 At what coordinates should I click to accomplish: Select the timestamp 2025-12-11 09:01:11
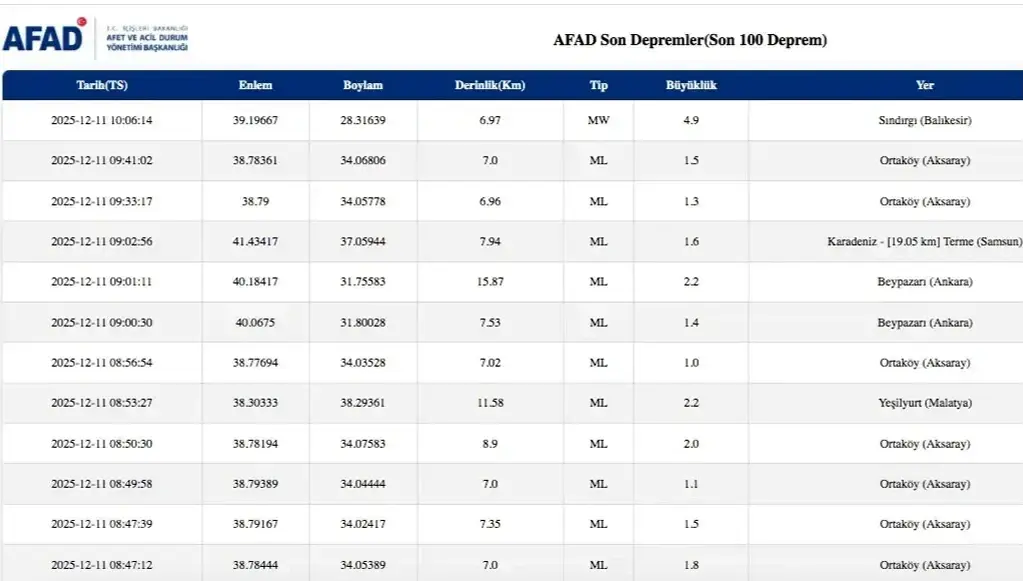pos(102,282)
